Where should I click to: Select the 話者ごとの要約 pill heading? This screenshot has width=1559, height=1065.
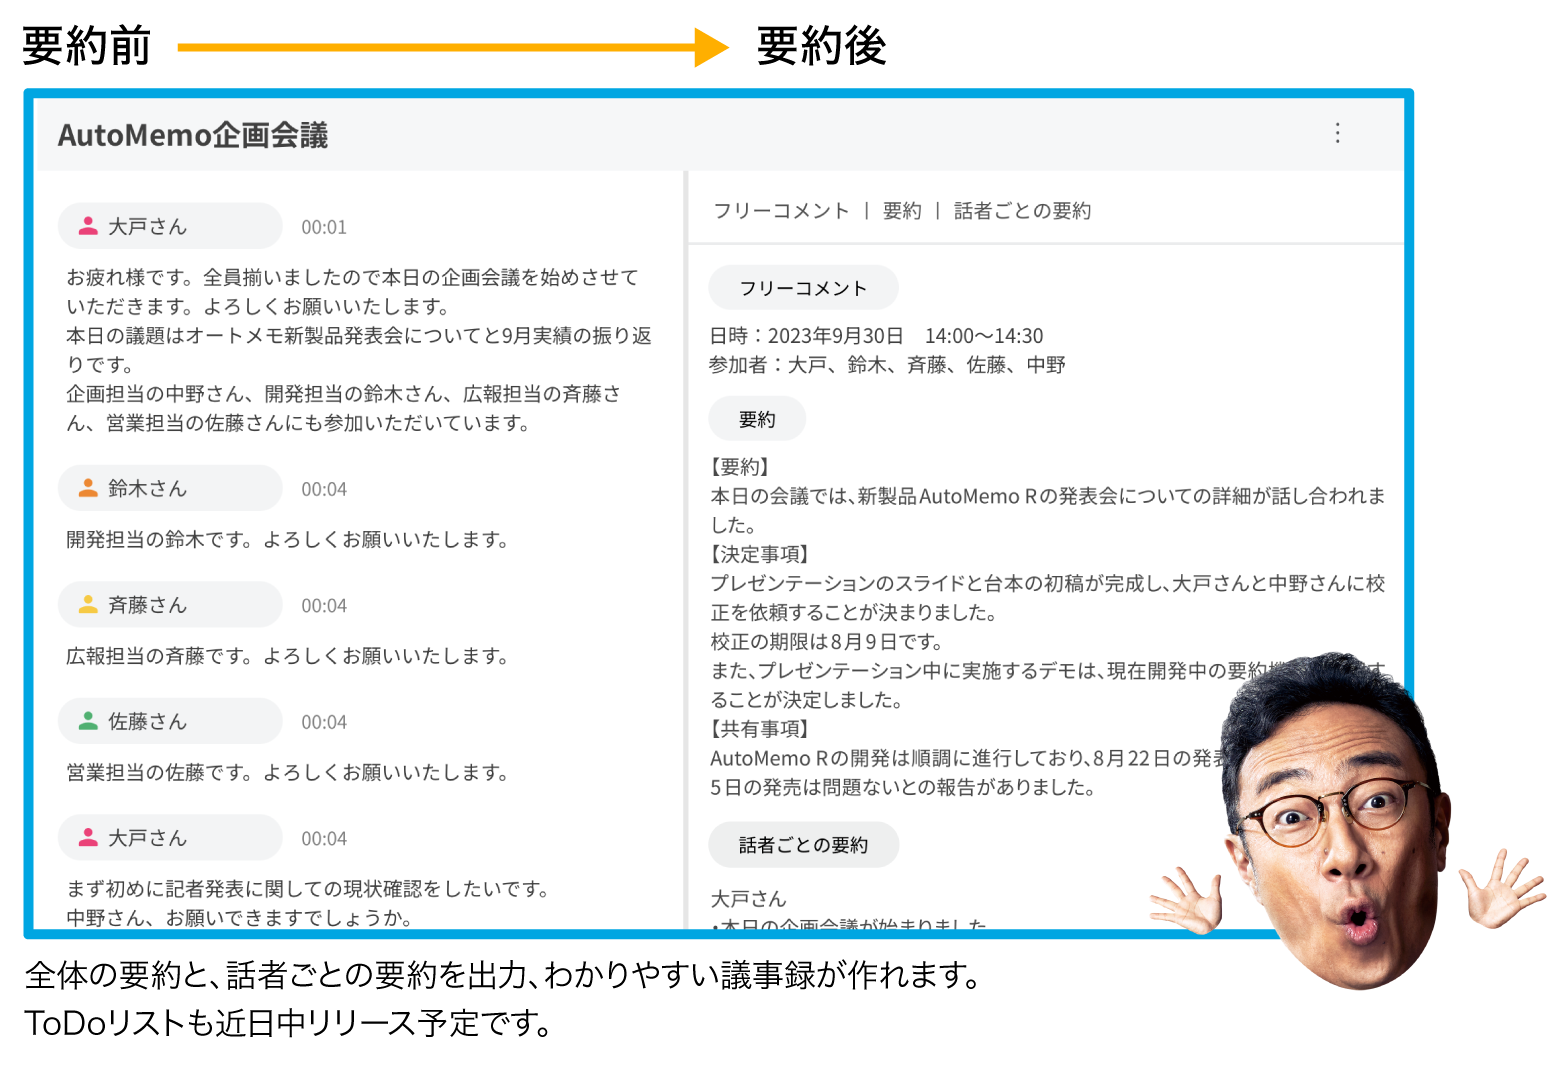[803, 844]
